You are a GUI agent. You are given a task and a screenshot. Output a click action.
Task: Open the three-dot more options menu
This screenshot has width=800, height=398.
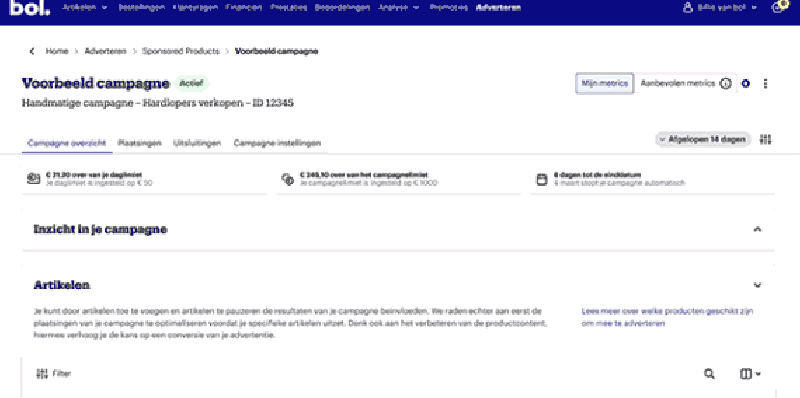point(765,84)
